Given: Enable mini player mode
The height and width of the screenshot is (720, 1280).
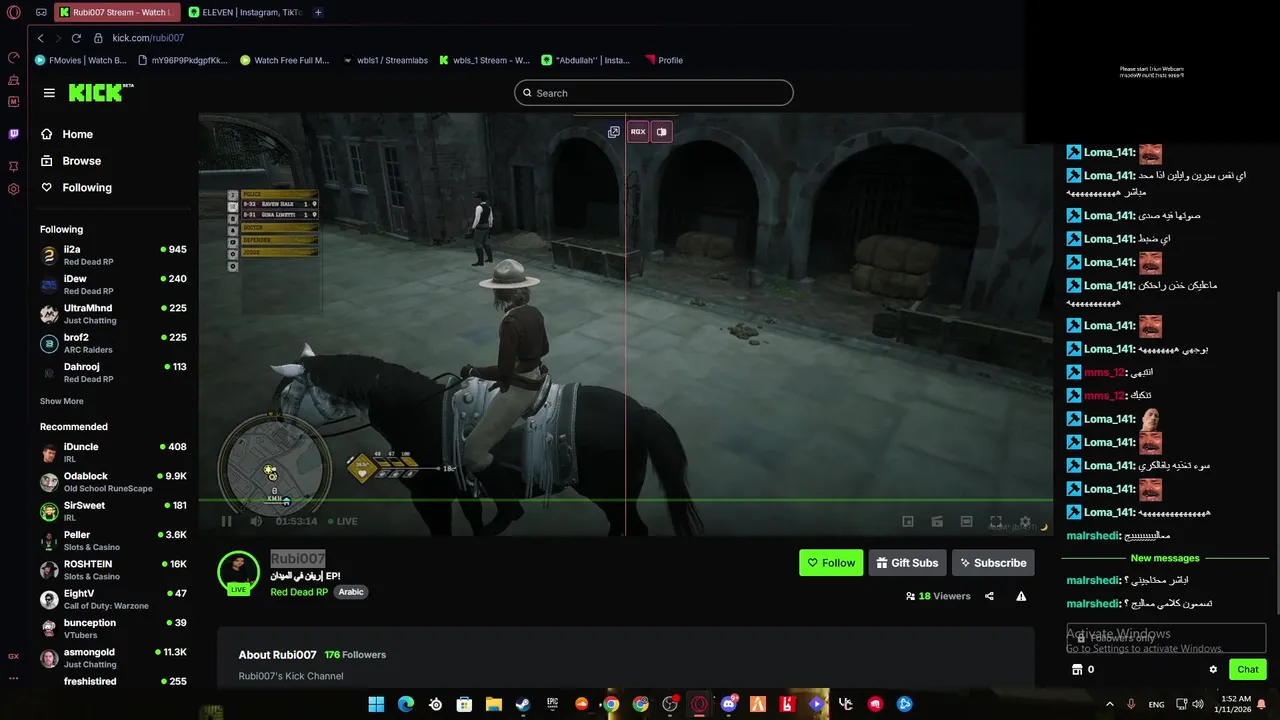Looking at the screenshot, I should [908, 521].
